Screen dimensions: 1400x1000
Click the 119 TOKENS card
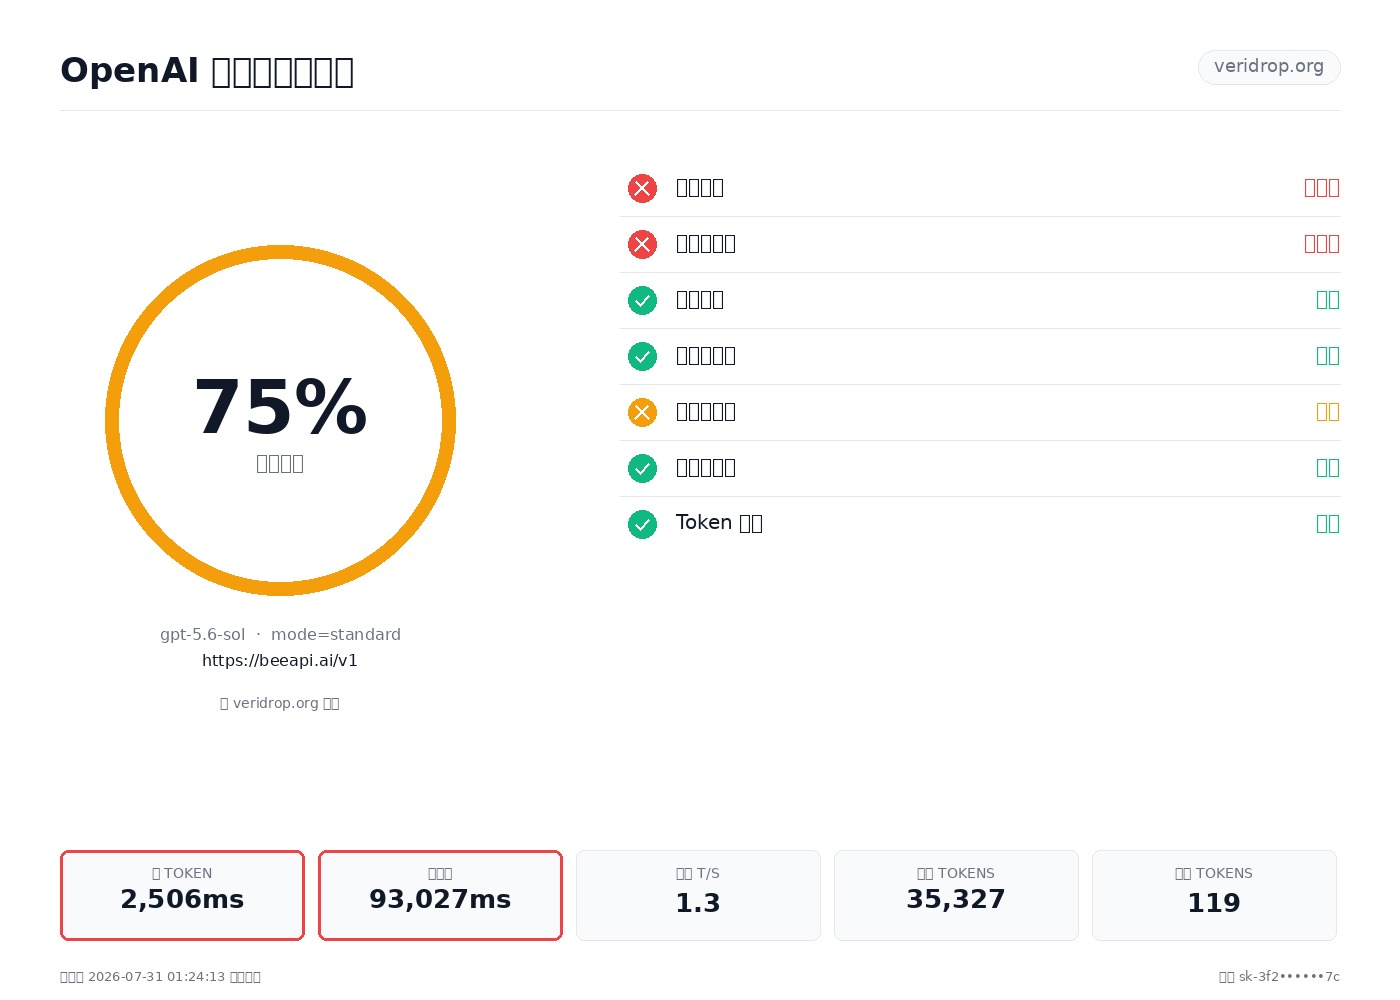point(1214,895)
